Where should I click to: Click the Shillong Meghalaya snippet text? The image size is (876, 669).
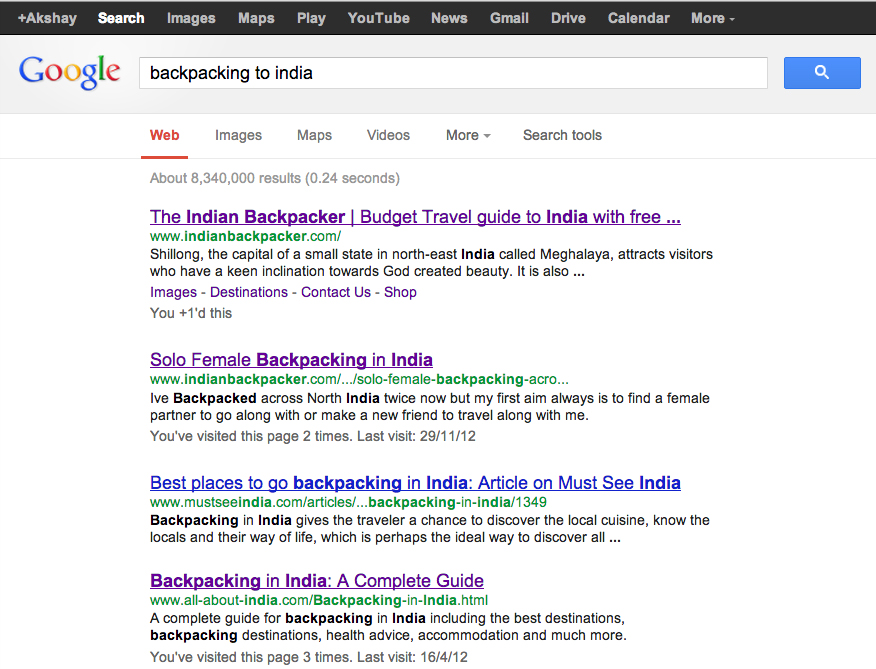coord(431,263)
